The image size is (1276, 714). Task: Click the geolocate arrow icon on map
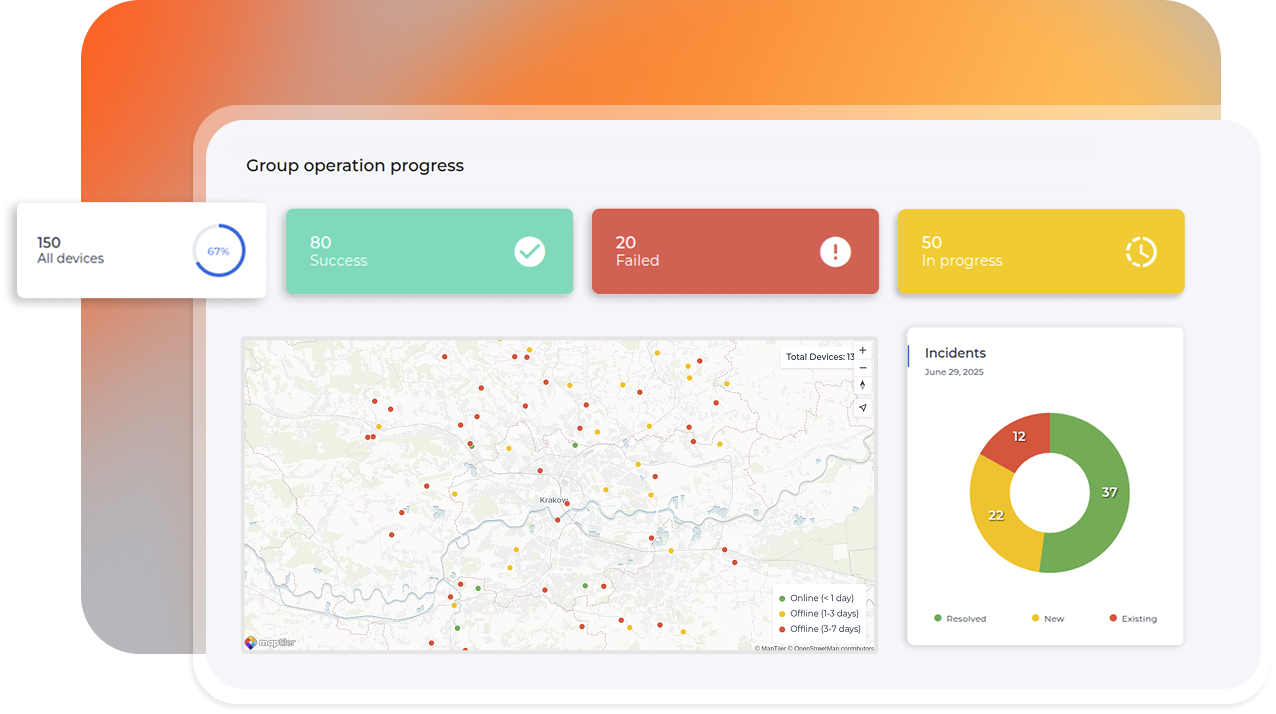tap(863, 408)
